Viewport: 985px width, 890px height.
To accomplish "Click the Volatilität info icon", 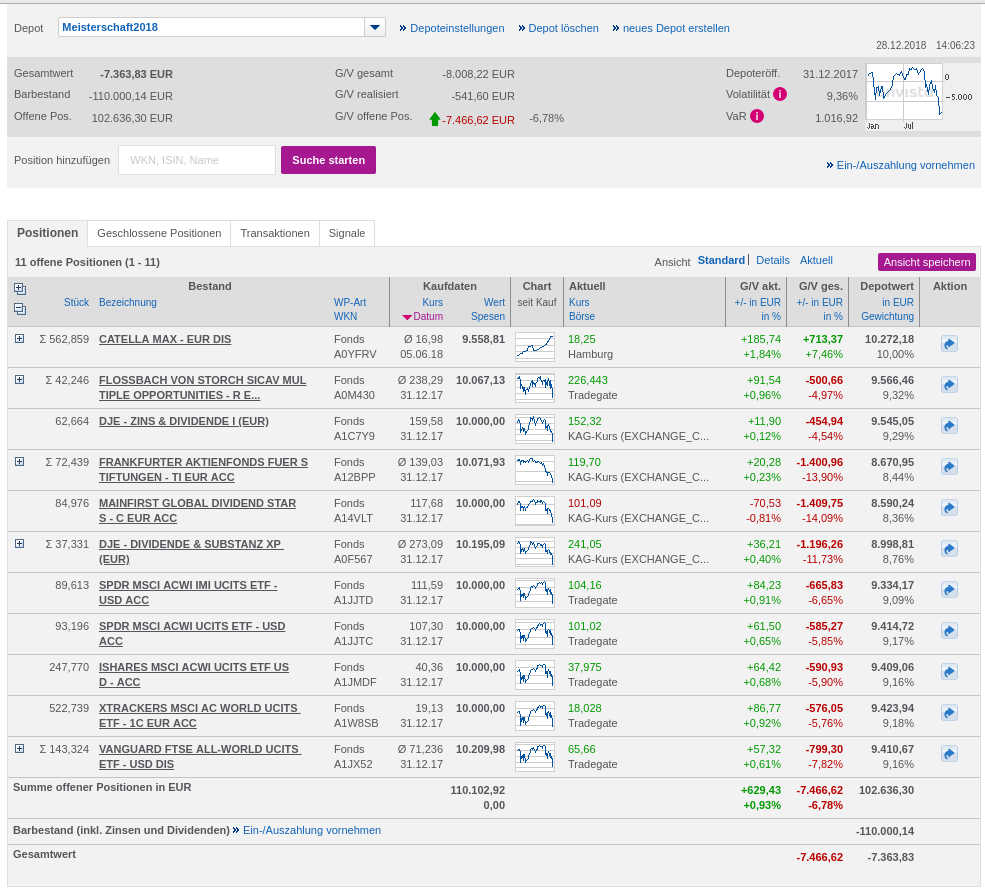I will (780, 94).
